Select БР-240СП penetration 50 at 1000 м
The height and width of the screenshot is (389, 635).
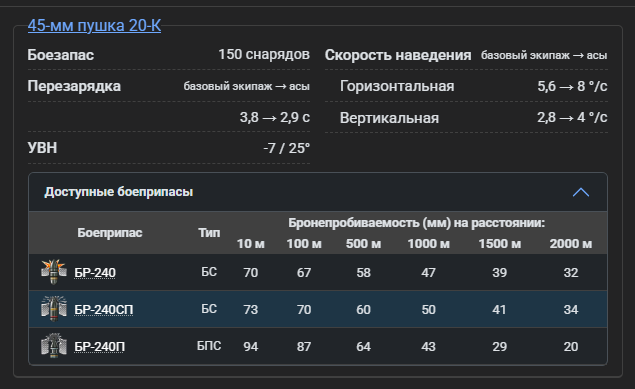428,309
